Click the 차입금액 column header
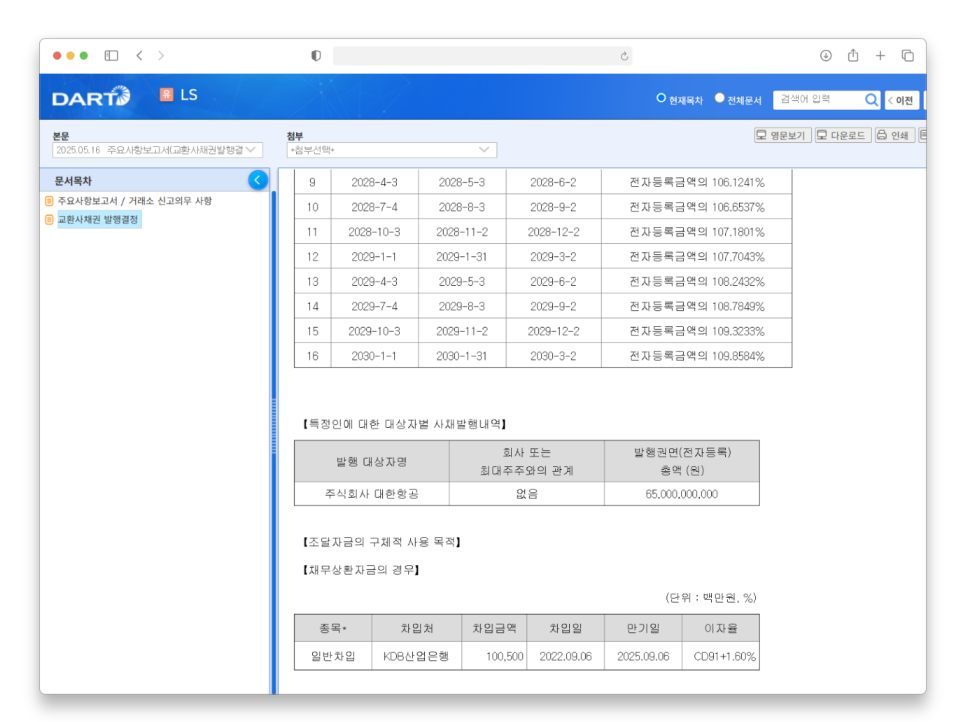This screenshot has width=966, height=722. [x=494, y=628]
